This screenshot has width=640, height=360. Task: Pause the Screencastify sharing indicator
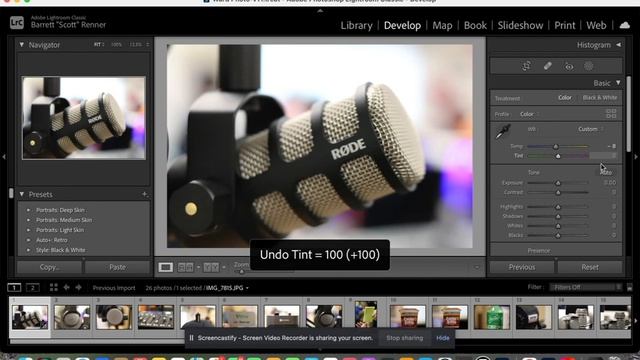coord(191,338)
